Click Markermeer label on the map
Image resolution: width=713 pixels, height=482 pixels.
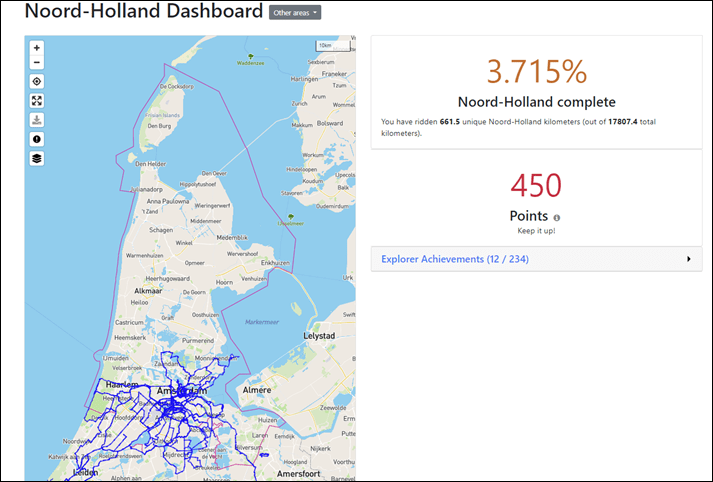click(x=262, y=322)
